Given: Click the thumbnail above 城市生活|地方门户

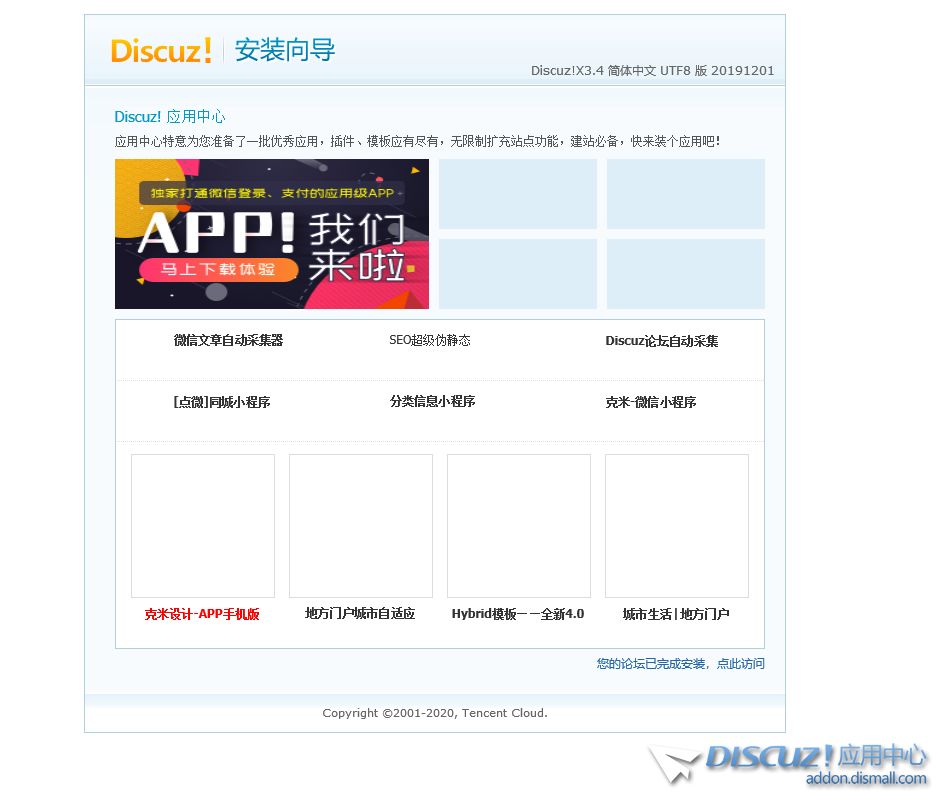Looking at the screenshot, I should pyautogui.click(x=677, y=526).
